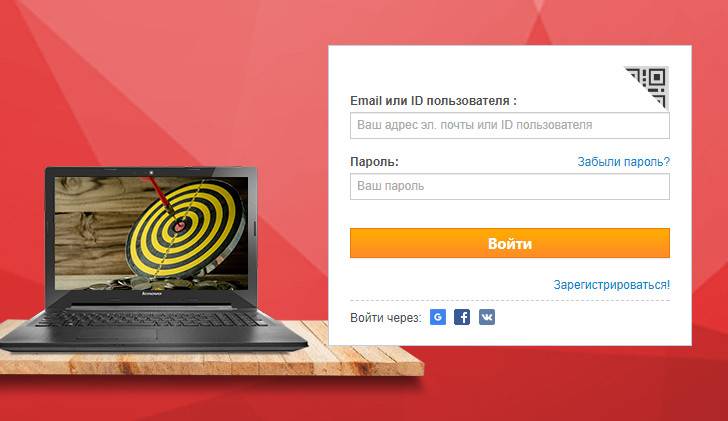Click the Войти через: label

tap(386, 318)
